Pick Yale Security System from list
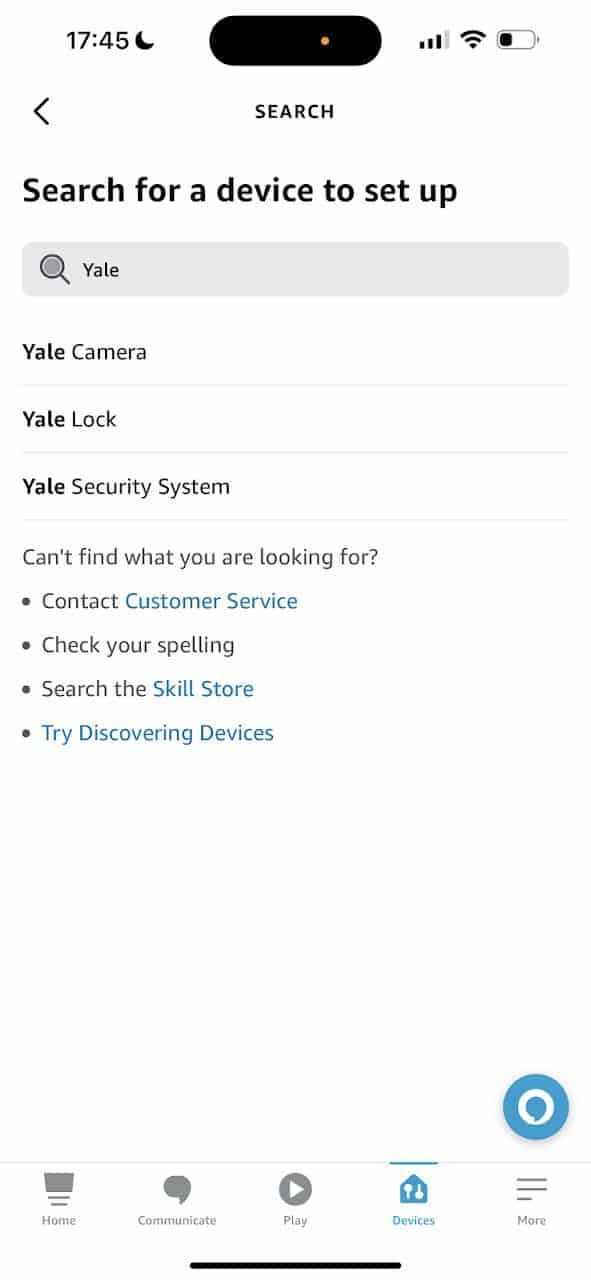 tap(126, 487)
